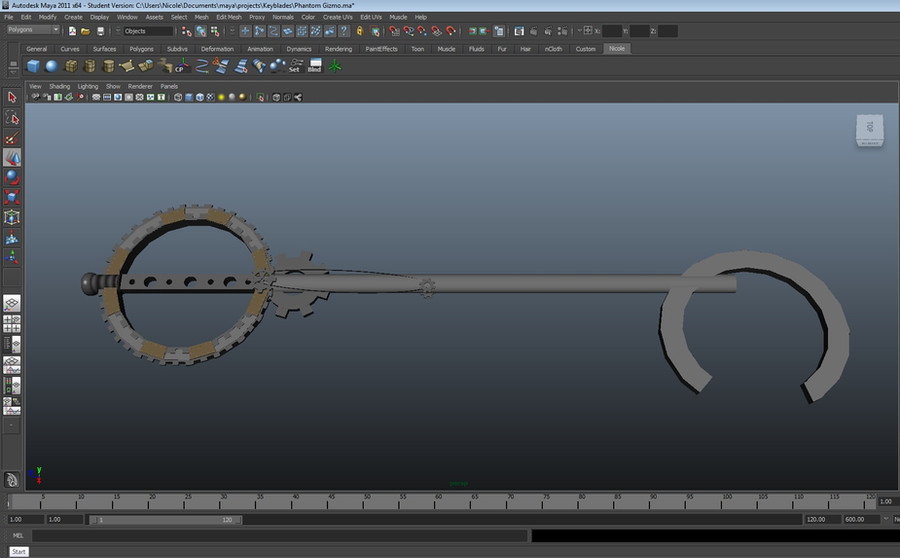Image resolution: width=900 pixels, height=558 pixels.
Task: Switch to the Nicole shelf tab
Action: click(617, 49)
